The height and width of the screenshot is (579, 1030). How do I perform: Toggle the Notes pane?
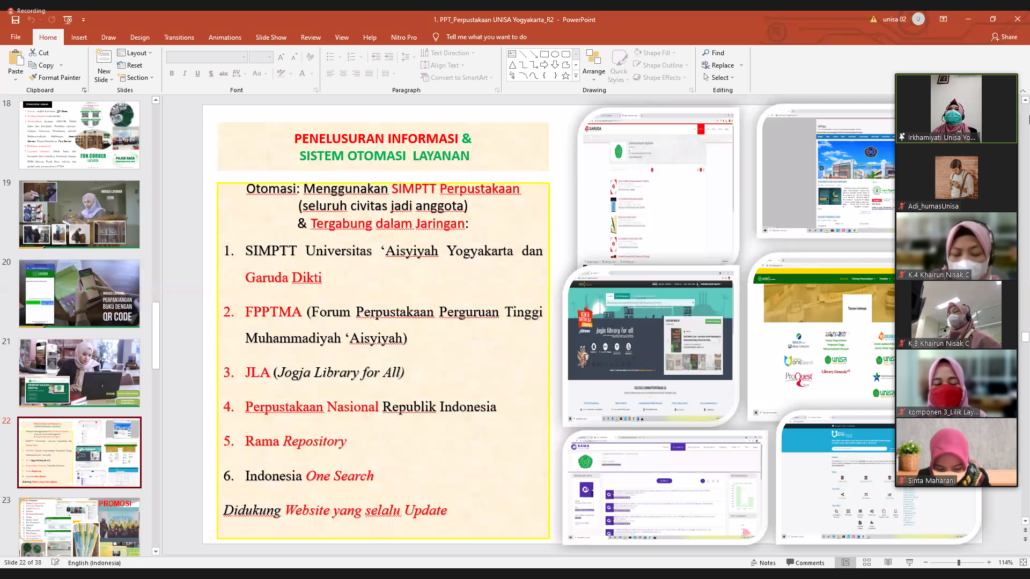coord(763,563)
